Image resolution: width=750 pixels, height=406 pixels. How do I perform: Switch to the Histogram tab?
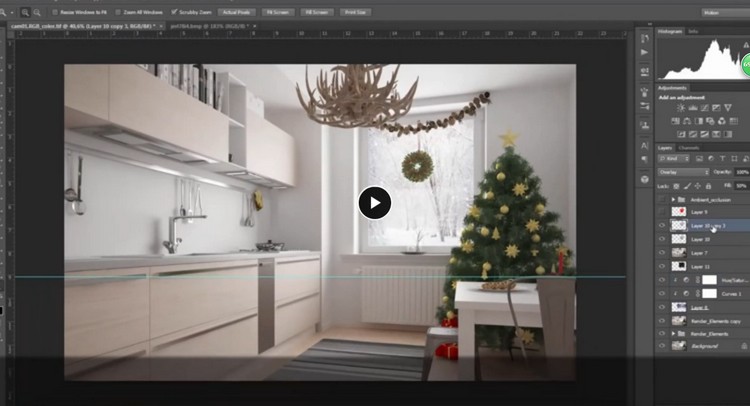pyautogui.click(x=670, y=31)
